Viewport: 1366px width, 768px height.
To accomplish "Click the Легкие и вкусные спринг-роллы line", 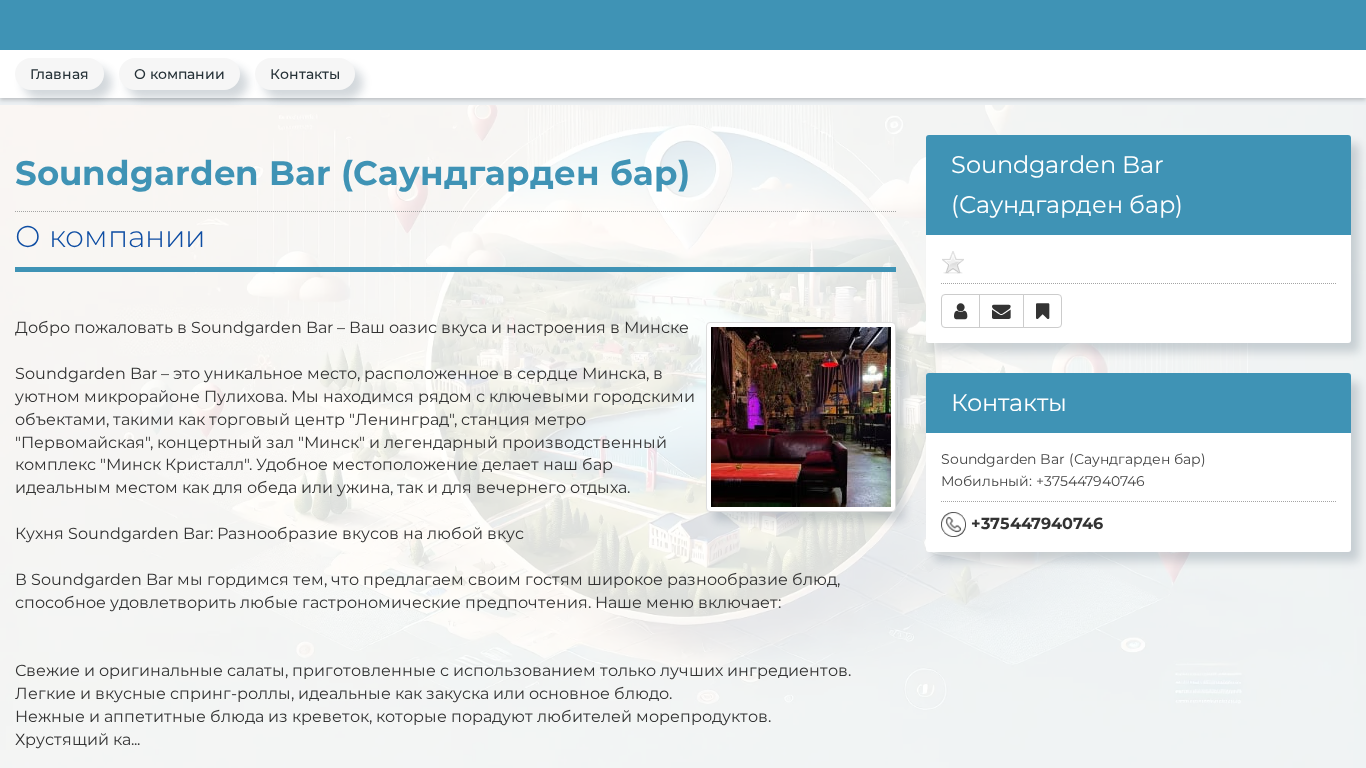I will pyautogui.click(x=344, y=694).
